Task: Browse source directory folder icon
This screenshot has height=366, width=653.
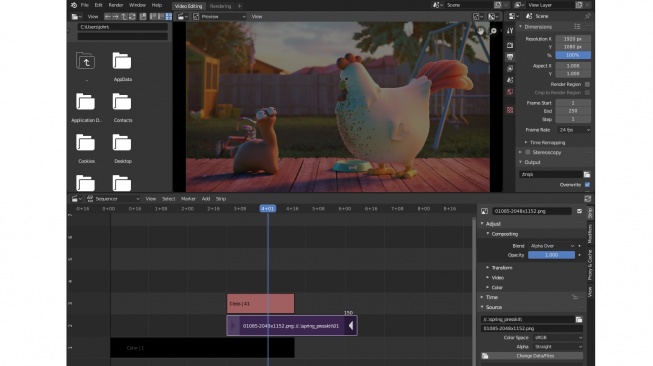Action: tap(579, 319)
